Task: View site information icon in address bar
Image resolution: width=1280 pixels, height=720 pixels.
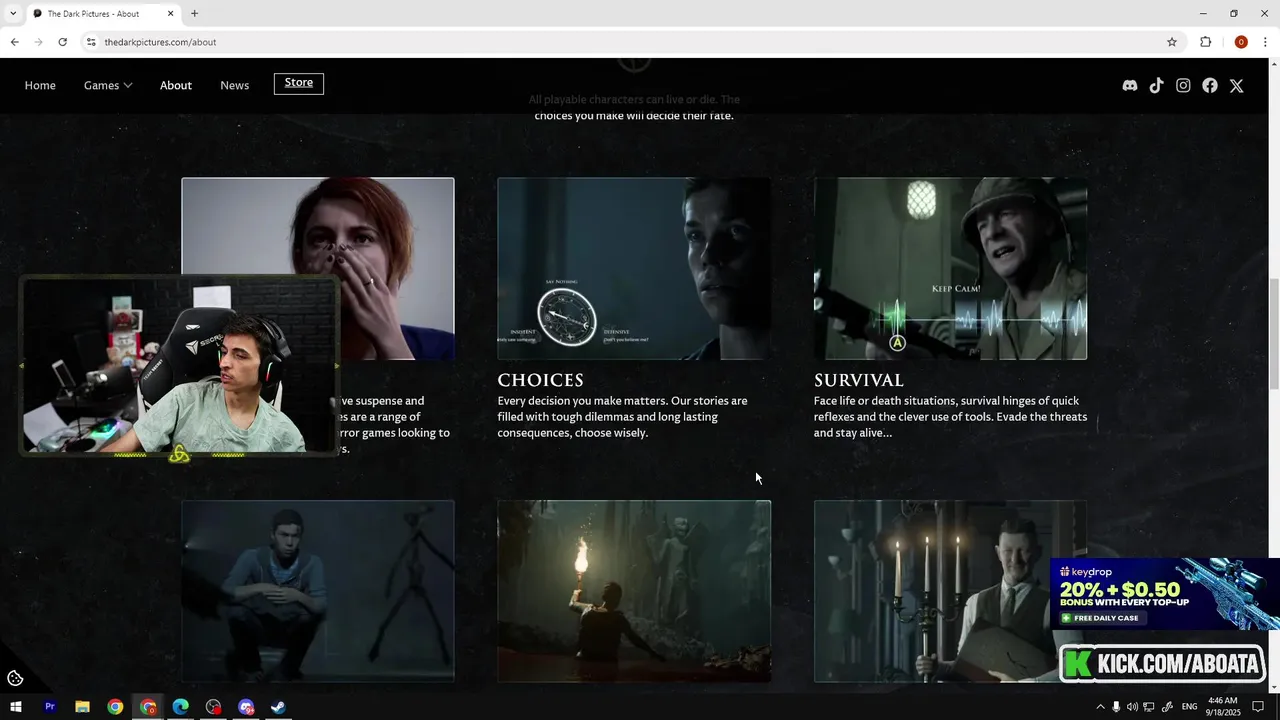Action: click(x=91, y=42)
